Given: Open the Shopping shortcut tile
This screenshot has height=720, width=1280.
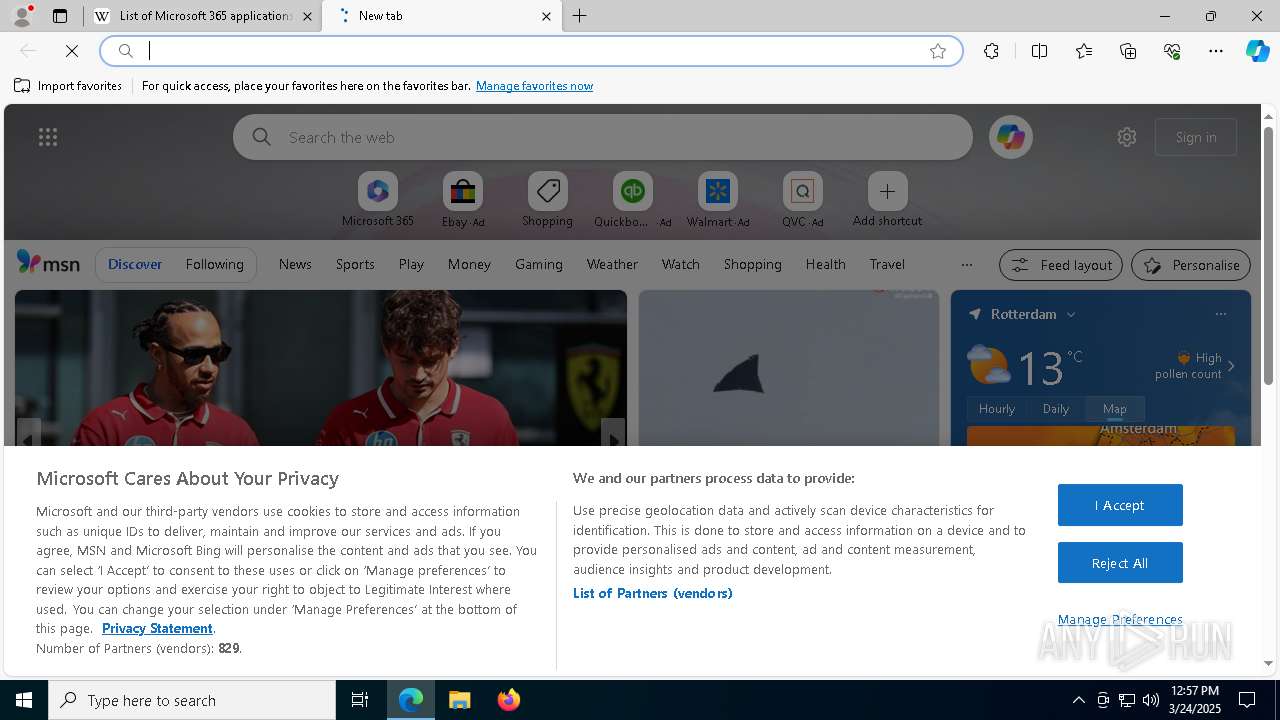Looking at the screenshot, I should pos(548,200).
